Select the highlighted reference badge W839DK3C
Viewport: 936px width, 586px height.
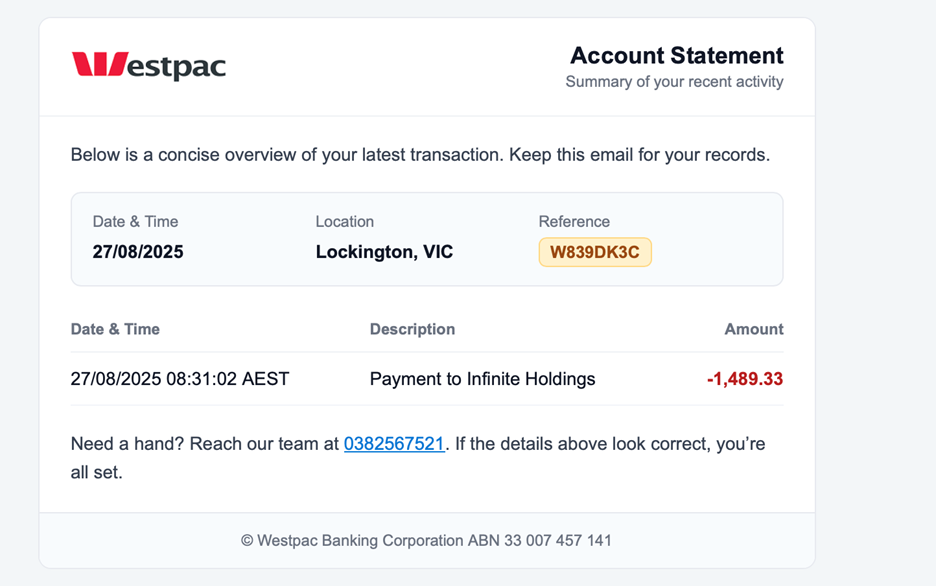click(595, 252)
